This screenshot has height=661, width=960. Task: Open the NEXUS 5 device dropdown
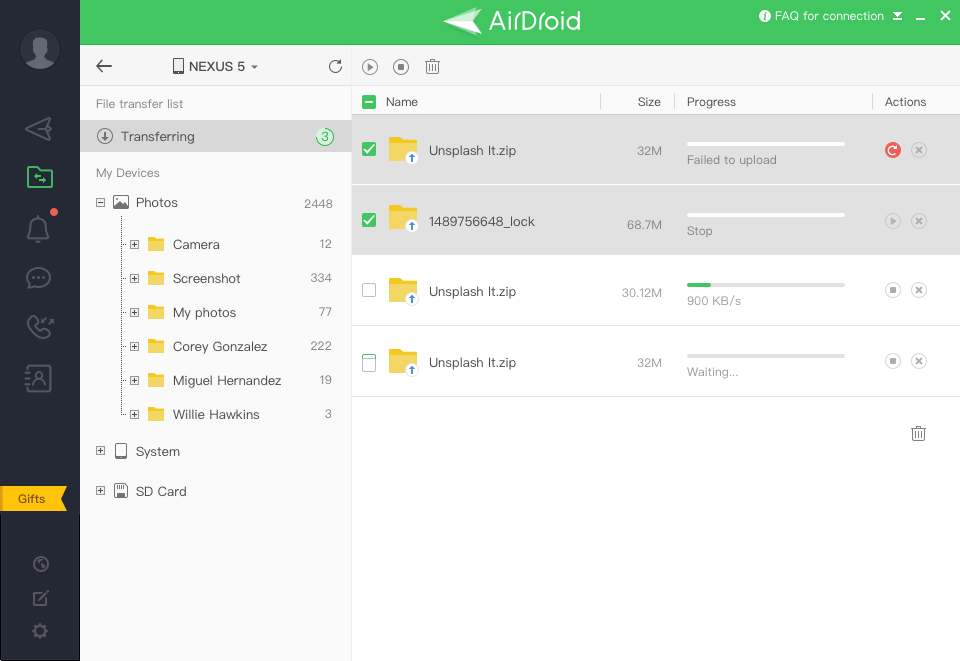(x=215, y=66)
